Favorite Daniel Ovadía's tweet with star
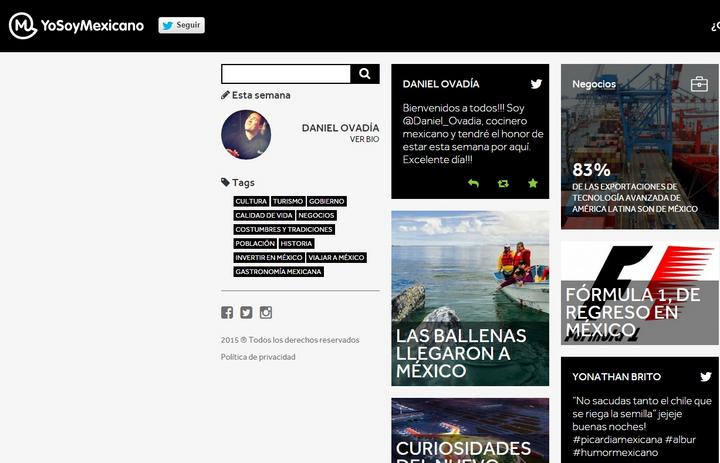 point(533,183)
